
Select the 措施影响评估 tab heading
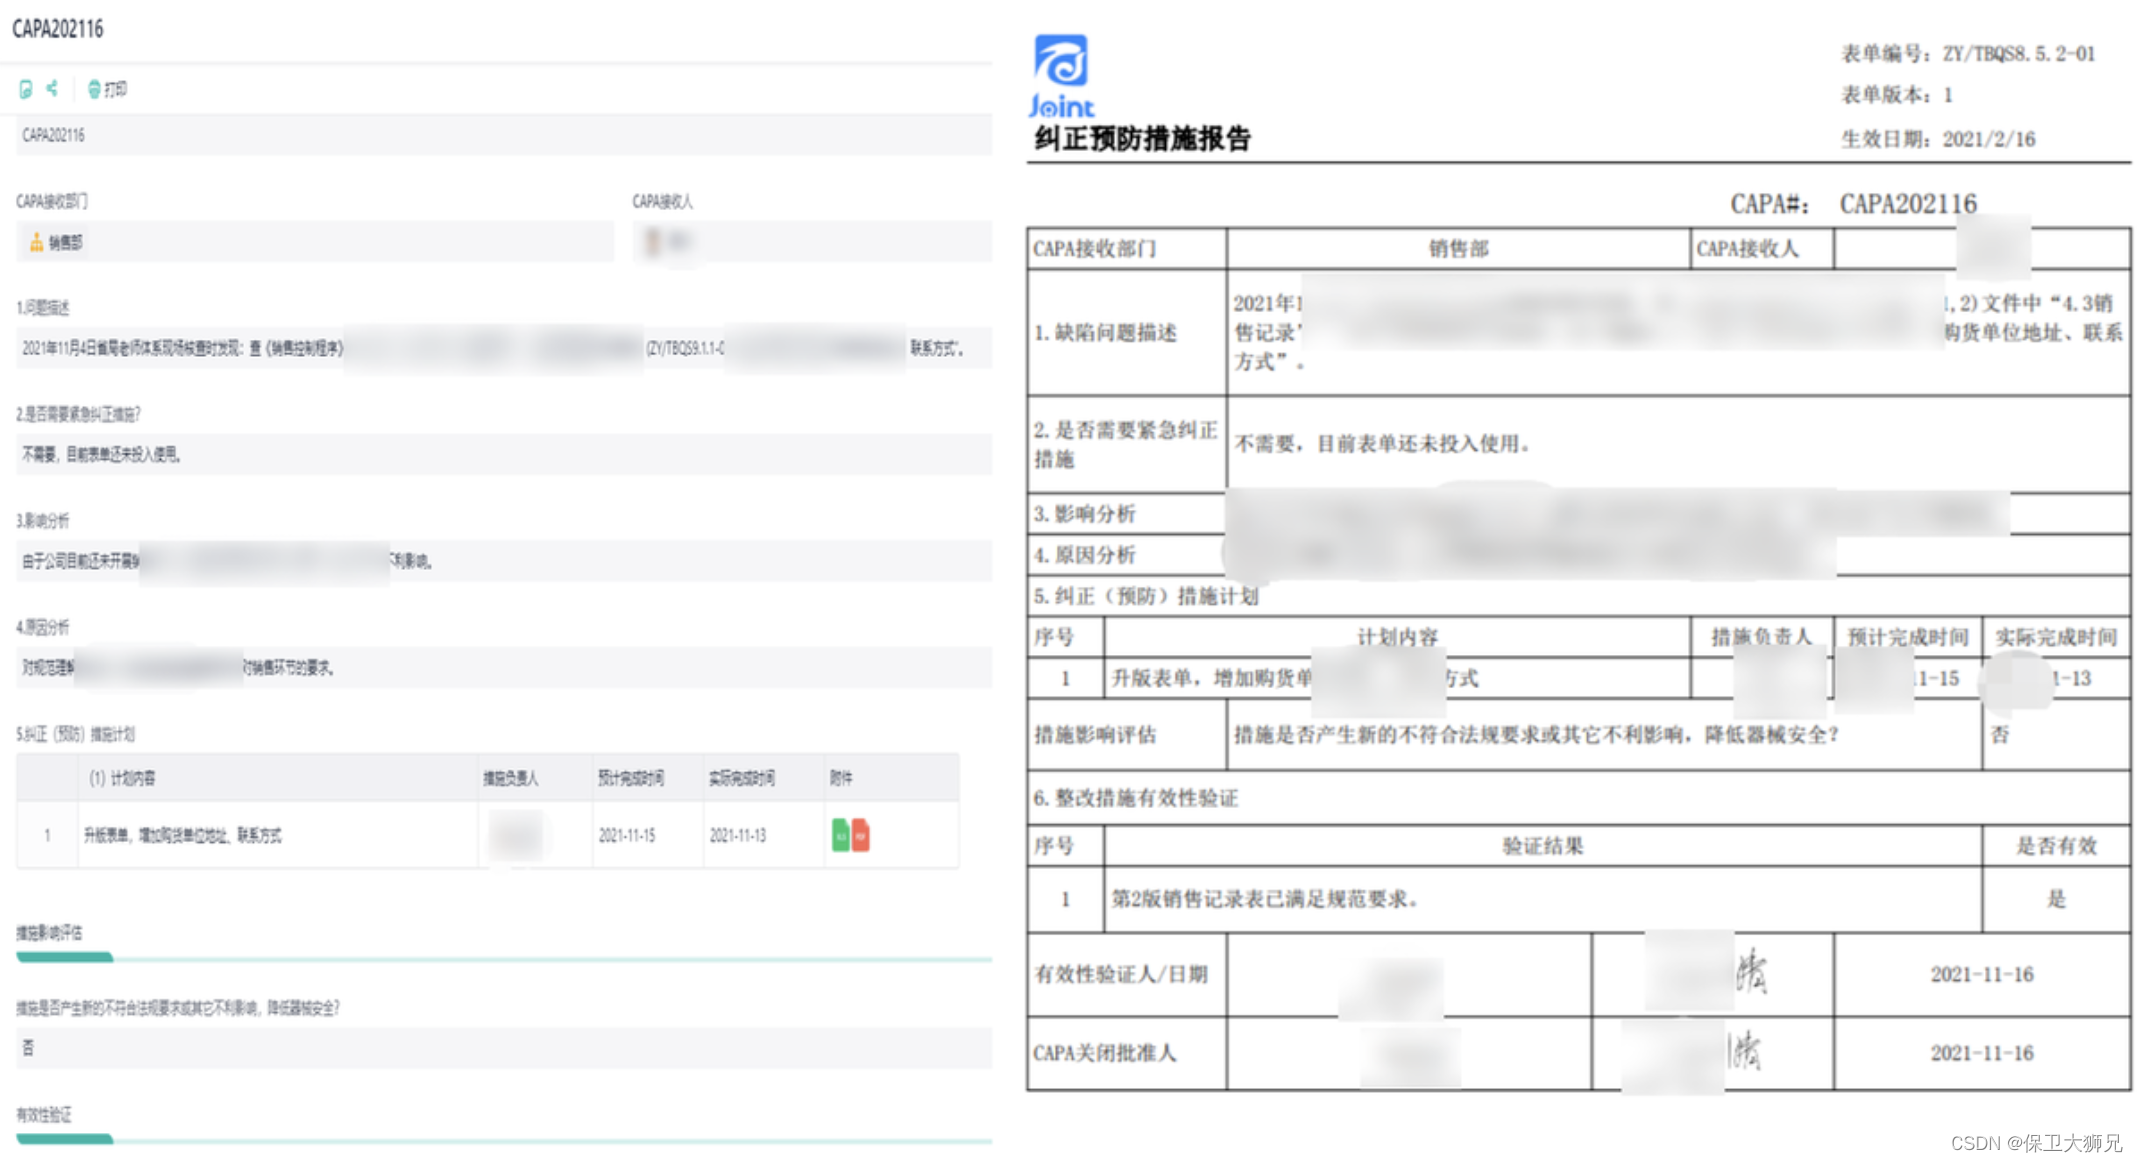tap(50, 933)
